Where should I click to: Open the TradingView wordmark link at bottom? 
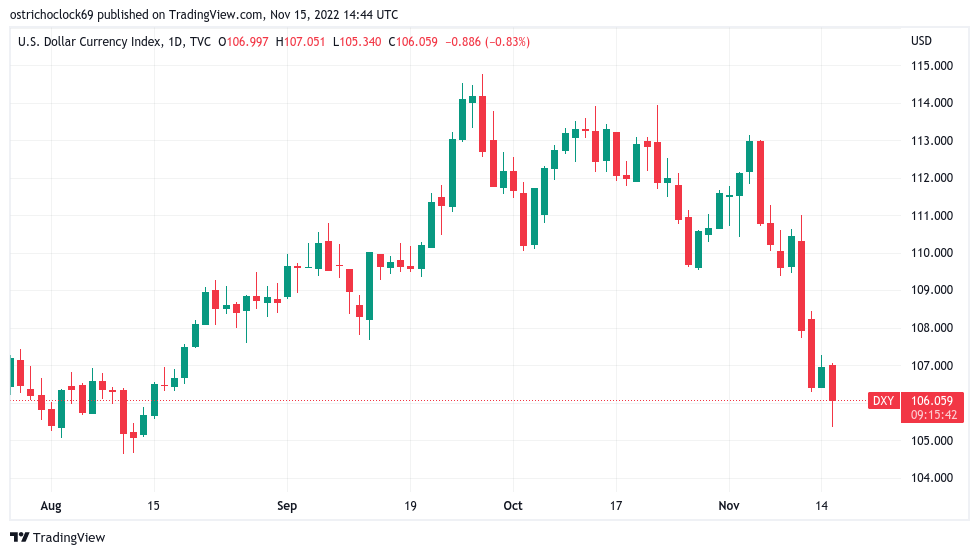[69, 537]
